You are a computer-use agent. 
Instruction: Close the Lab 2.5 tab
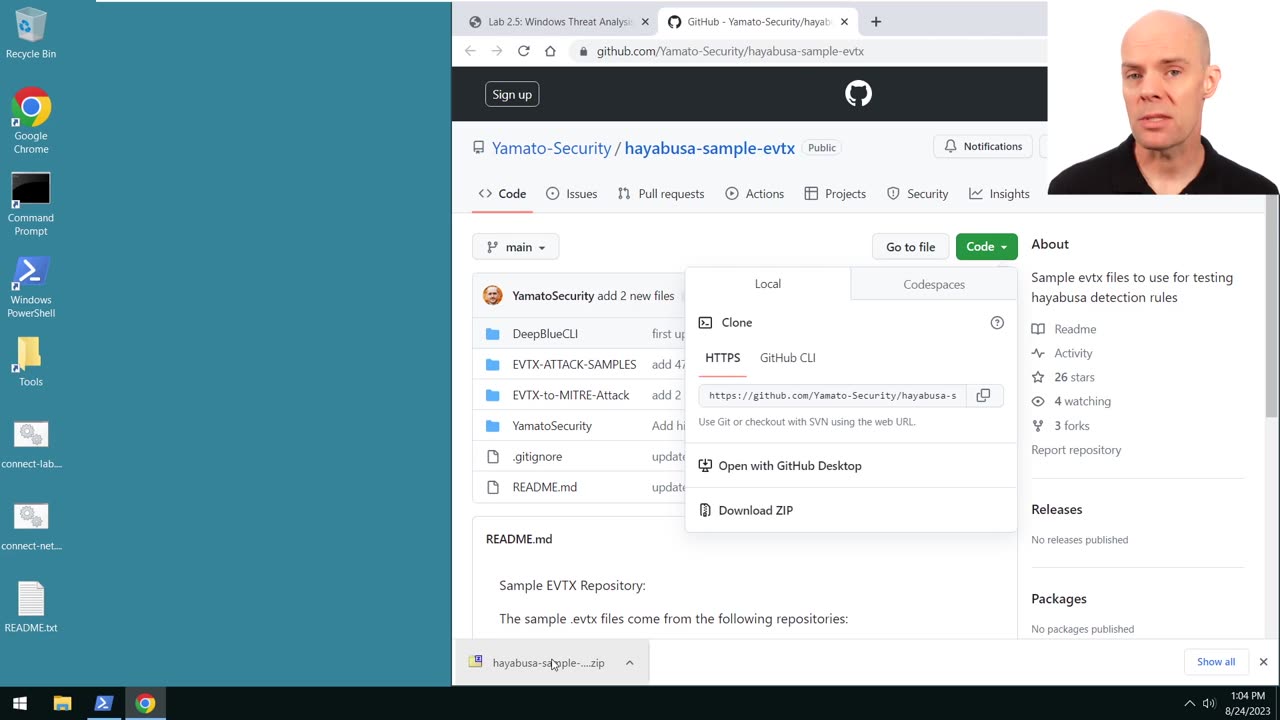pos(645,21)
